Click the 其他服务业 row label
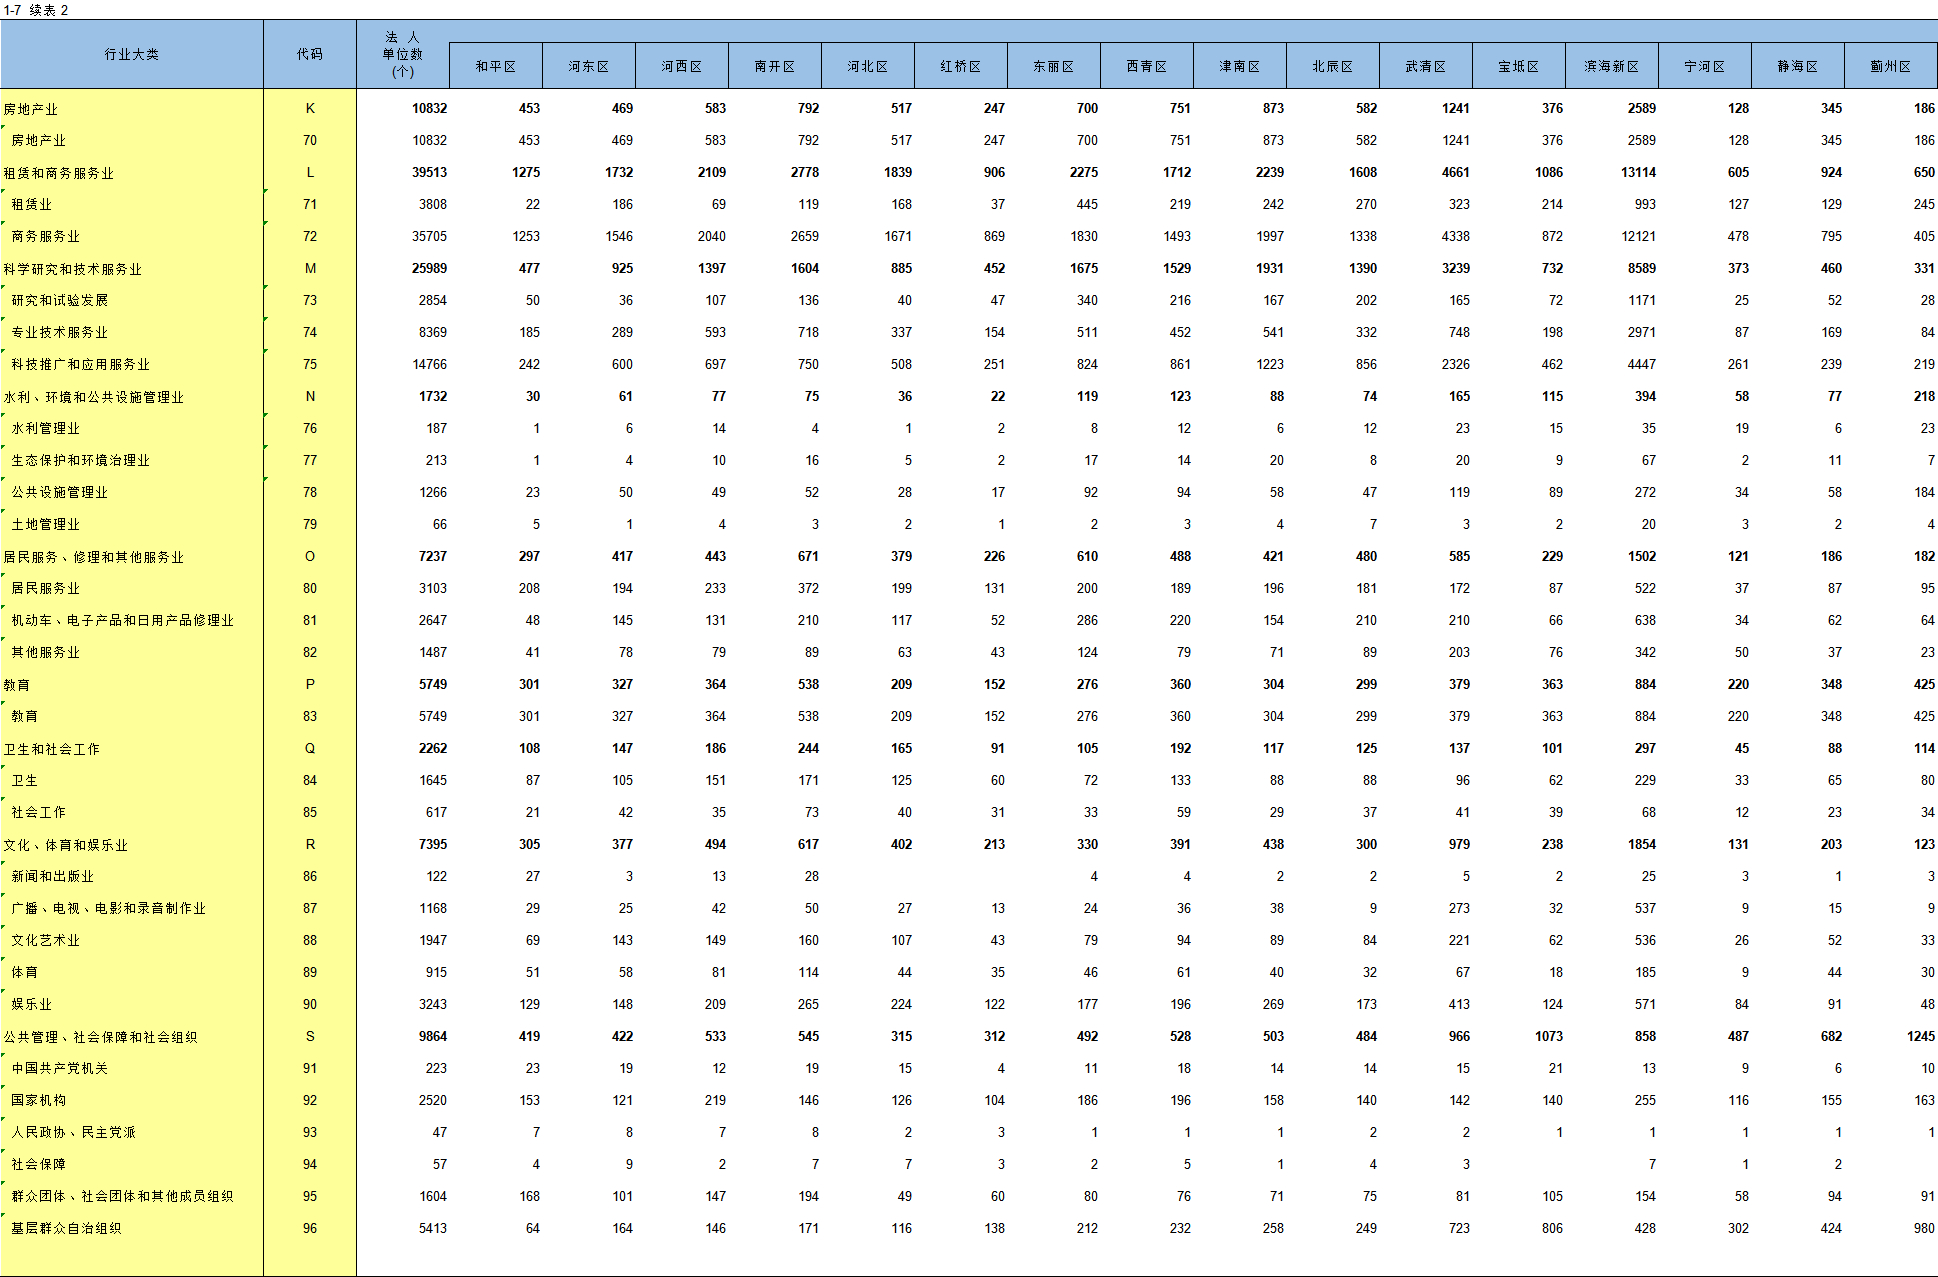The height and width of the screenshot is (1277, 1938). pos(45,652)
